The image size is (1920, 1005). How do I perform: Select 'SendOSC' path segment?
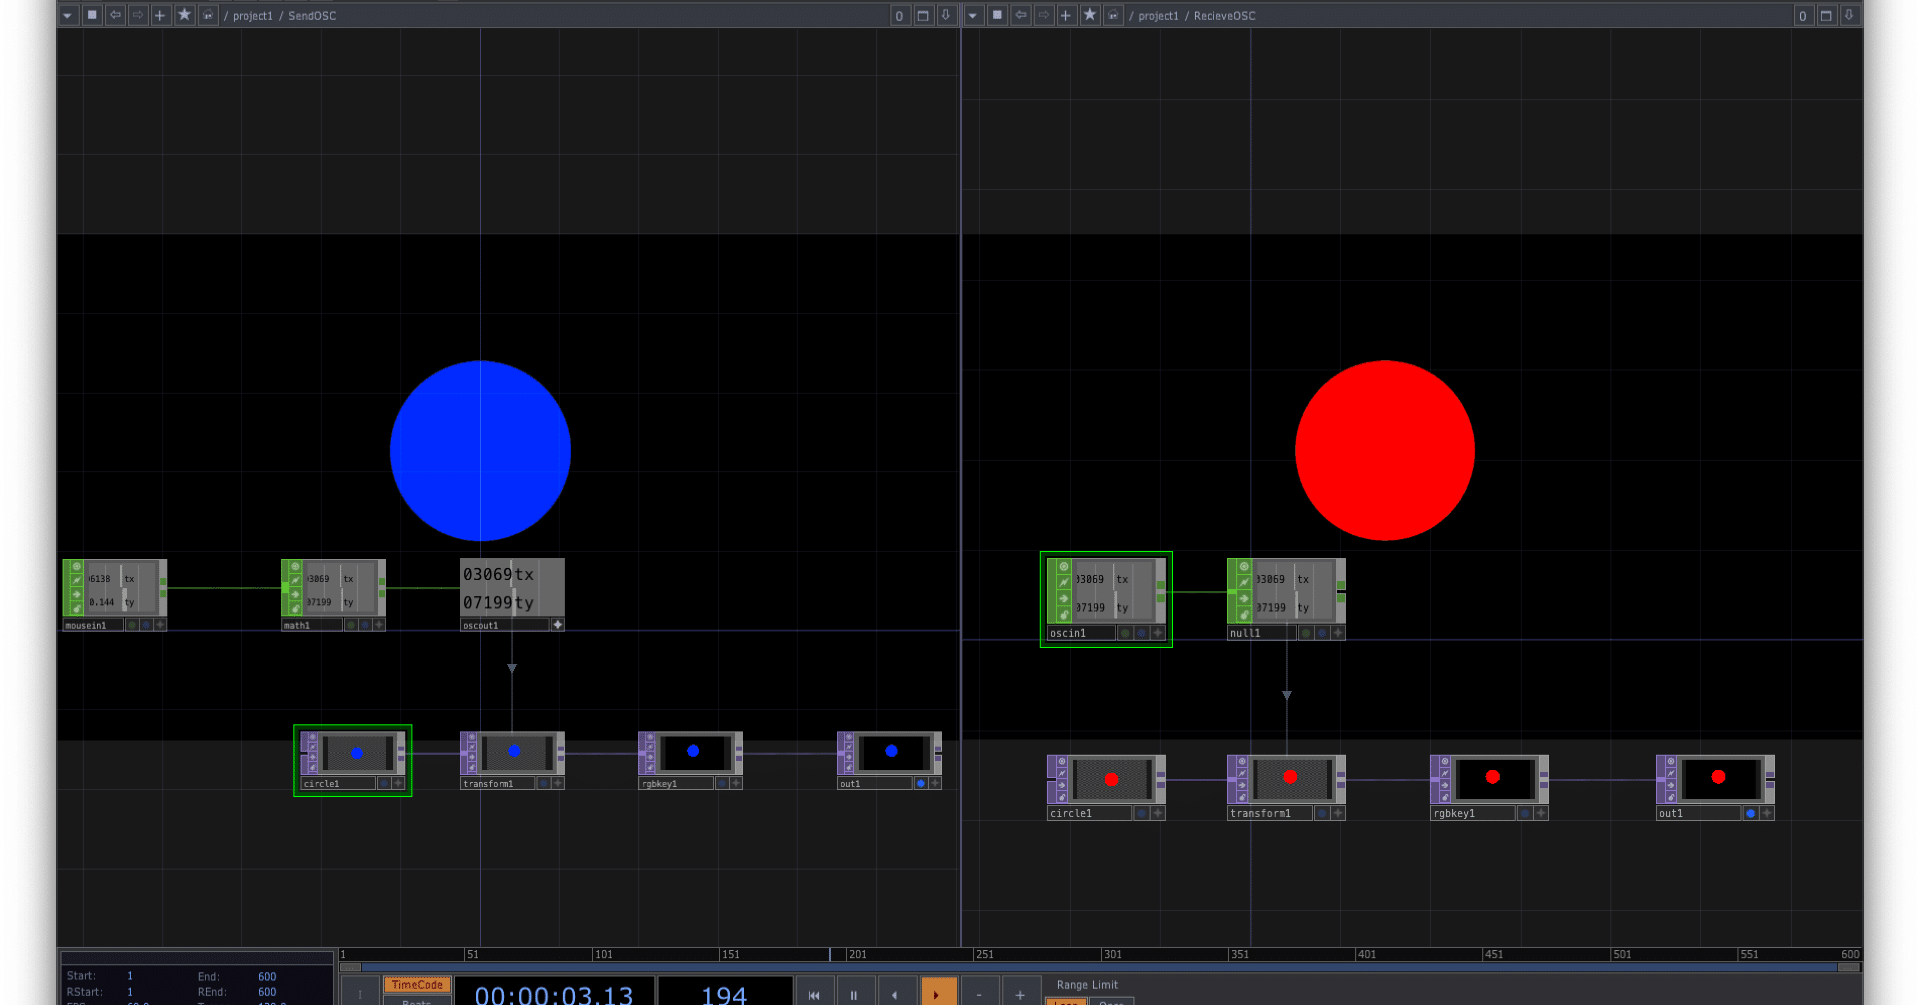tap(312, 16)
